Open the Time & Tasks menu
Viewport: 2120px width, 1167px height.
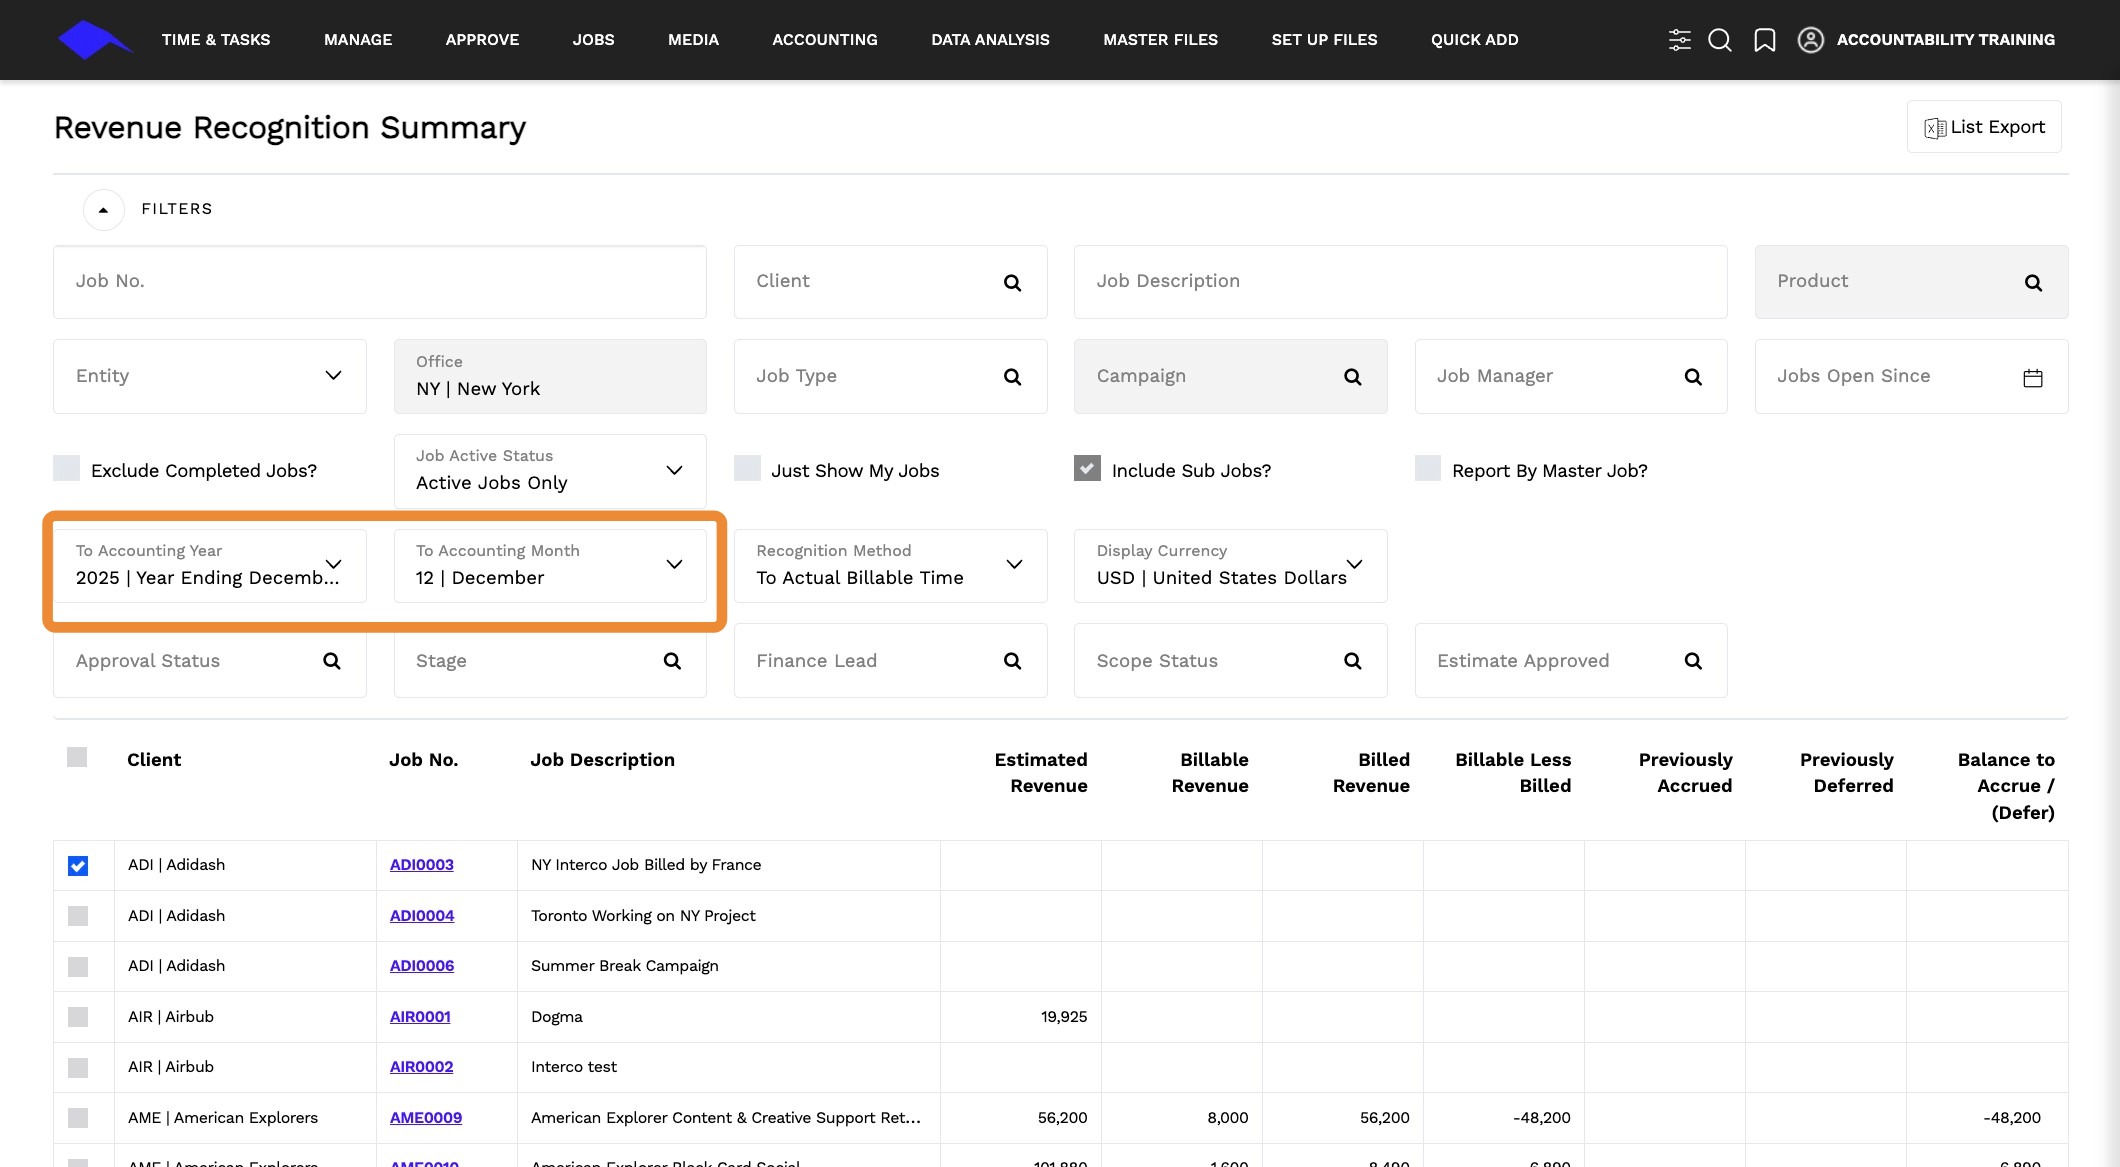[216, 40]
